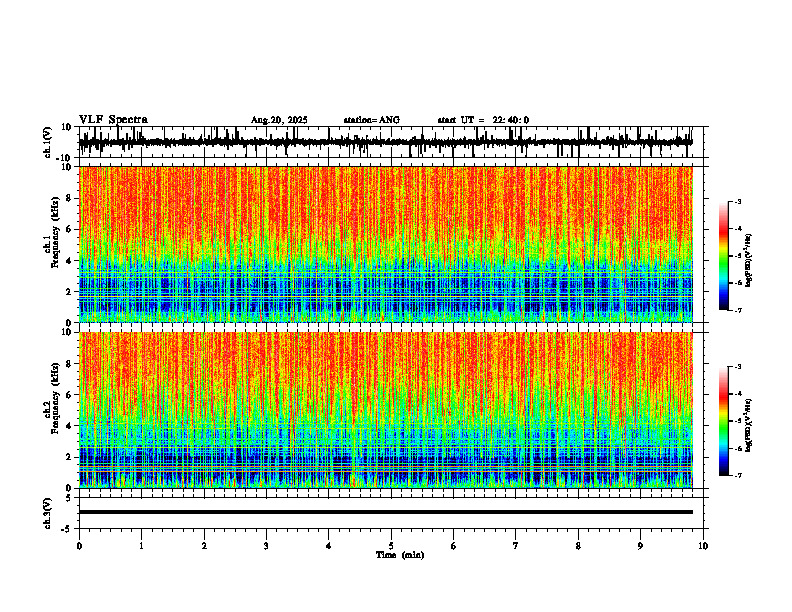Click time axis tick label "8"

coord(578,546)
